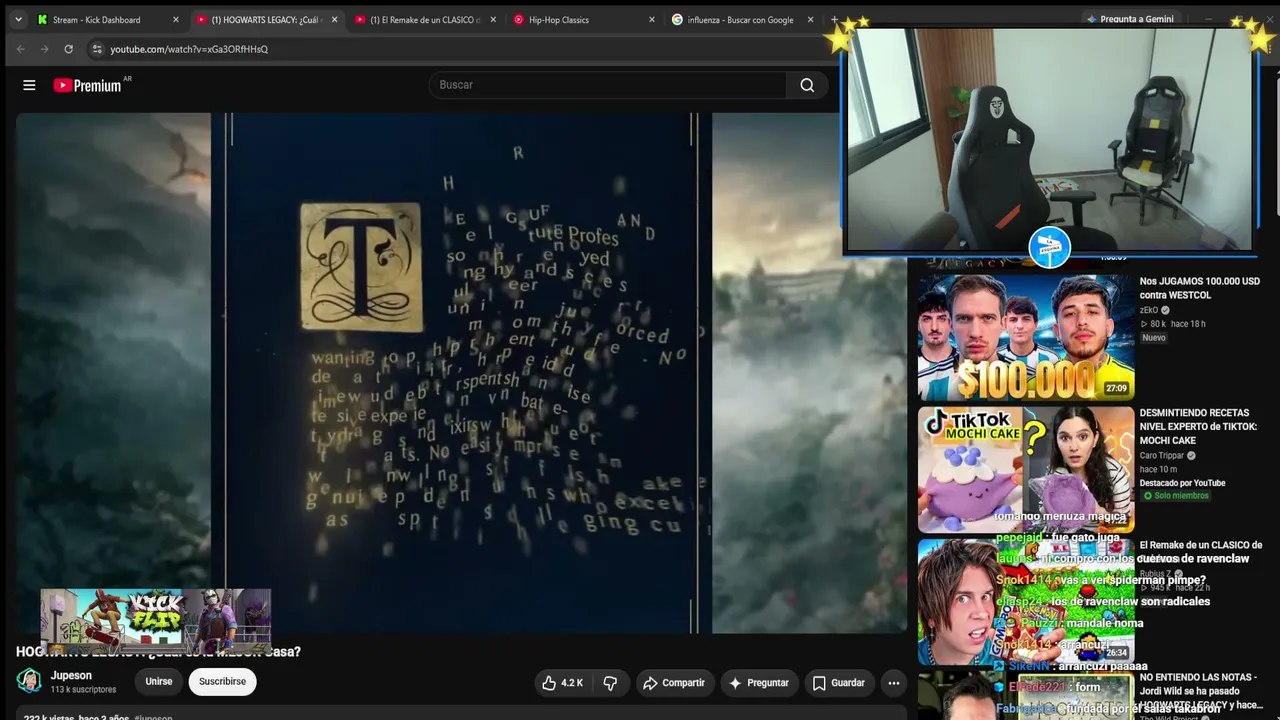The image size is (1280, 720).
Task: Switch to El Remake de un CLASICO tab
Action: point(425,20)
